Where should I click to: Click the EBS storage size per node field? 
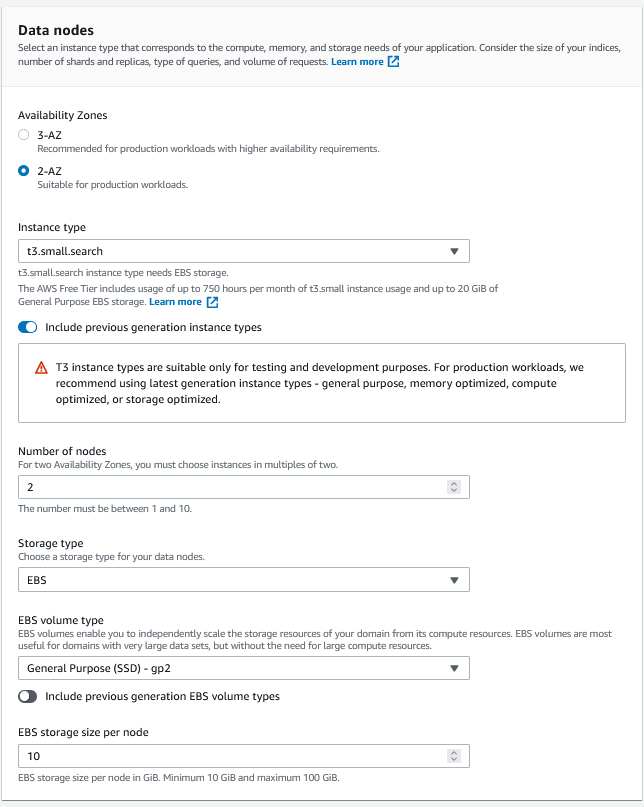(x=230, y=756)
